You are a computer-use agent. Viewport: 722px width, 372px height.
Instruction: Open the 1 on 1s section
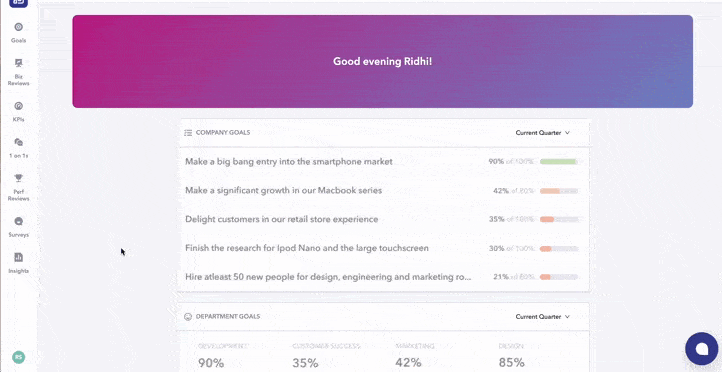pos(18,142)
